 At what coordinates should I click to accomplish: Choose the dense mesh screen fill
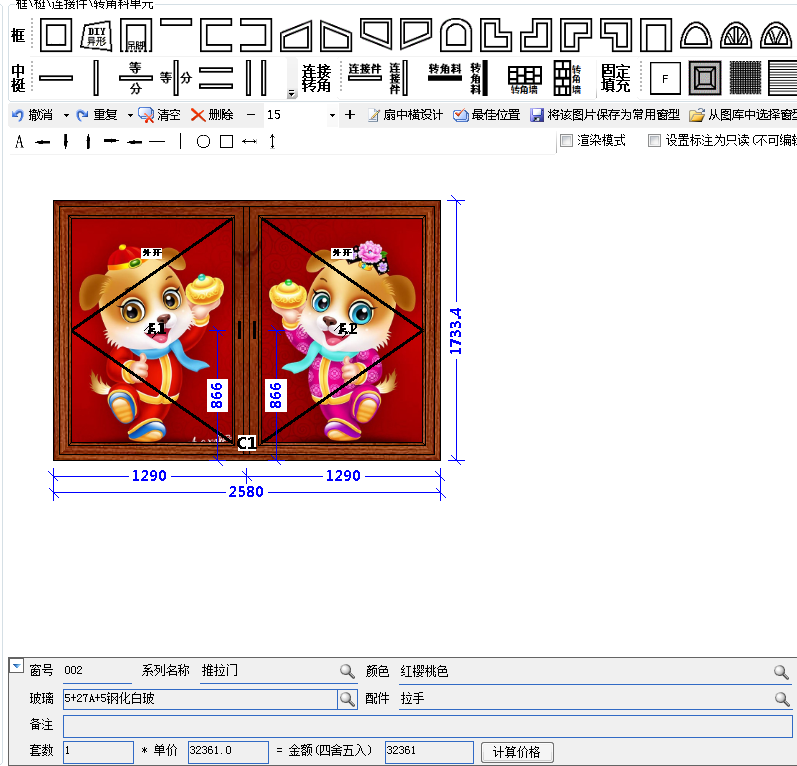point(745,78)
